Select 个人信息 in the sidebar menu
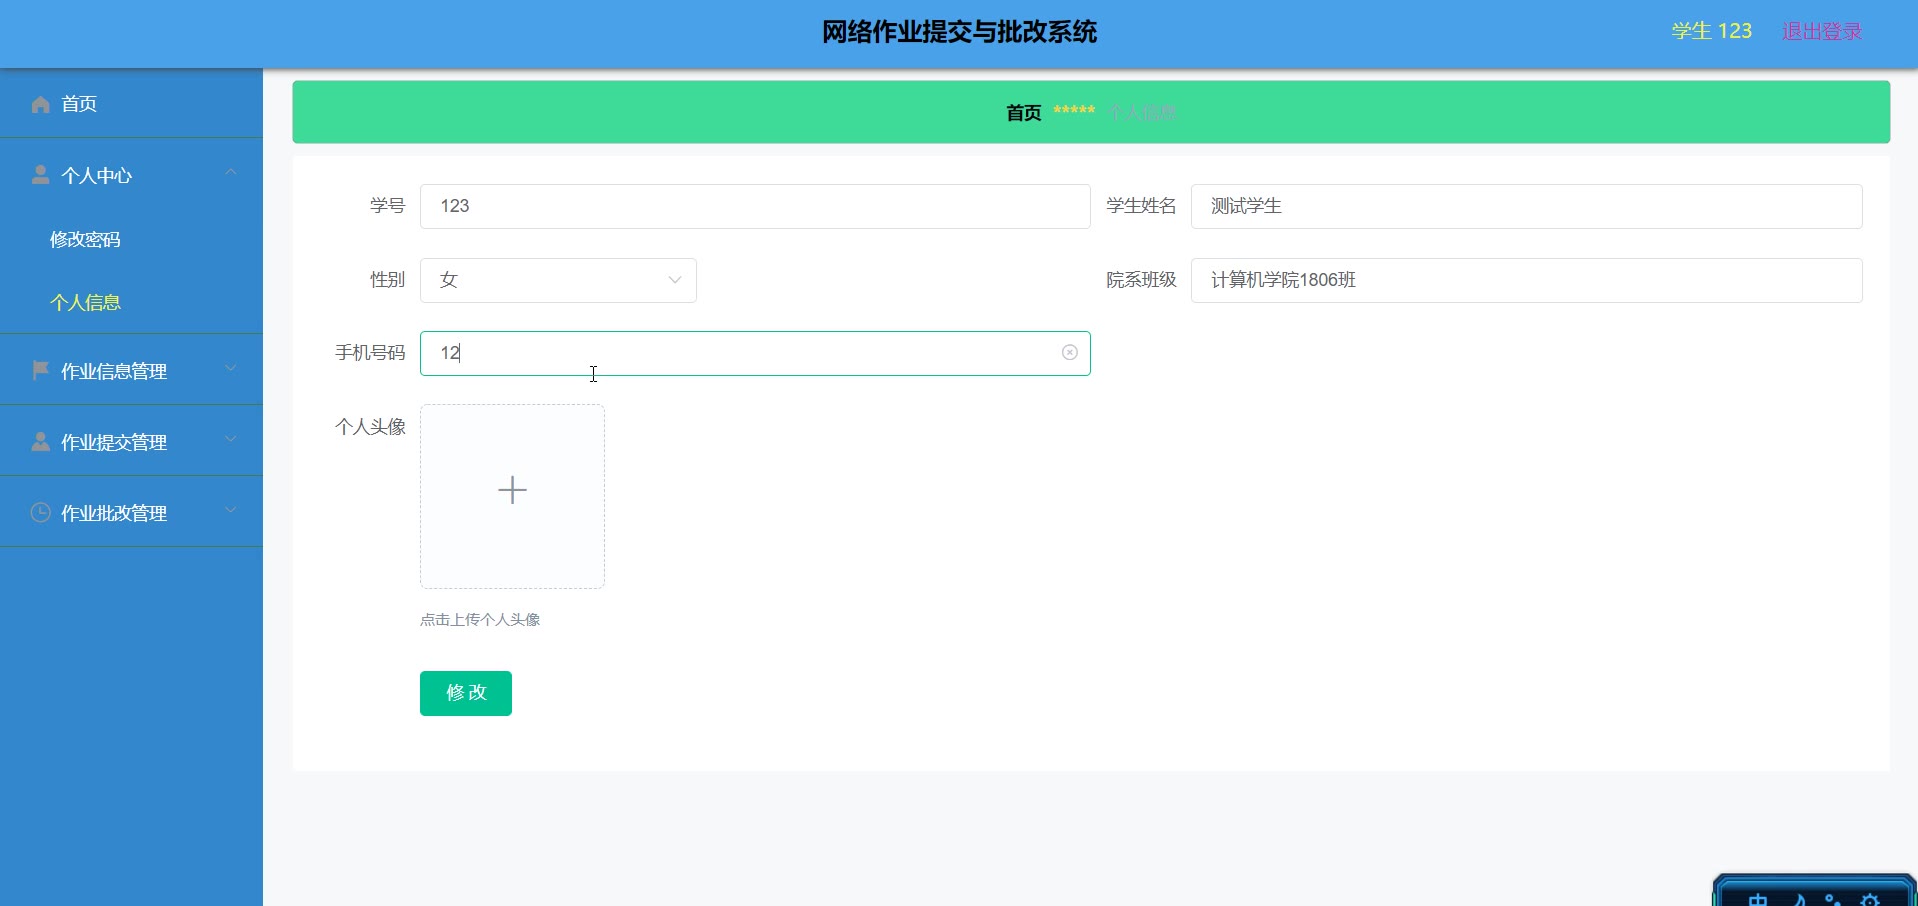 coord(85,303)
